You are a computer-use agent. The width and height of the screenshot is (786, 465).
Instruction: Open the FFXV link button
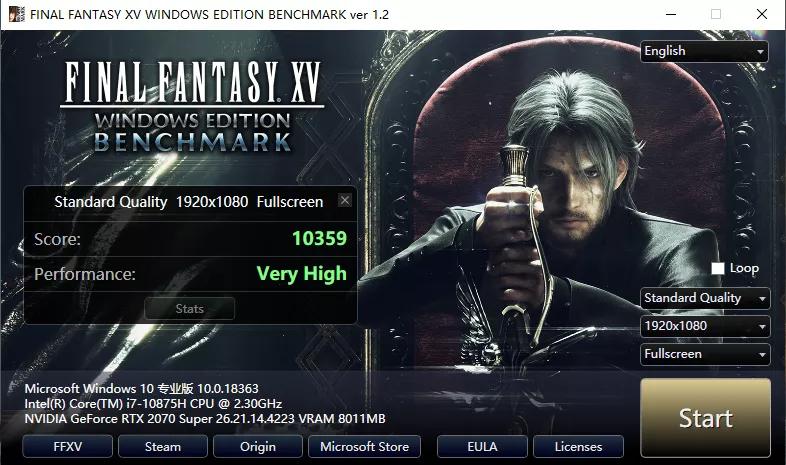68,446
